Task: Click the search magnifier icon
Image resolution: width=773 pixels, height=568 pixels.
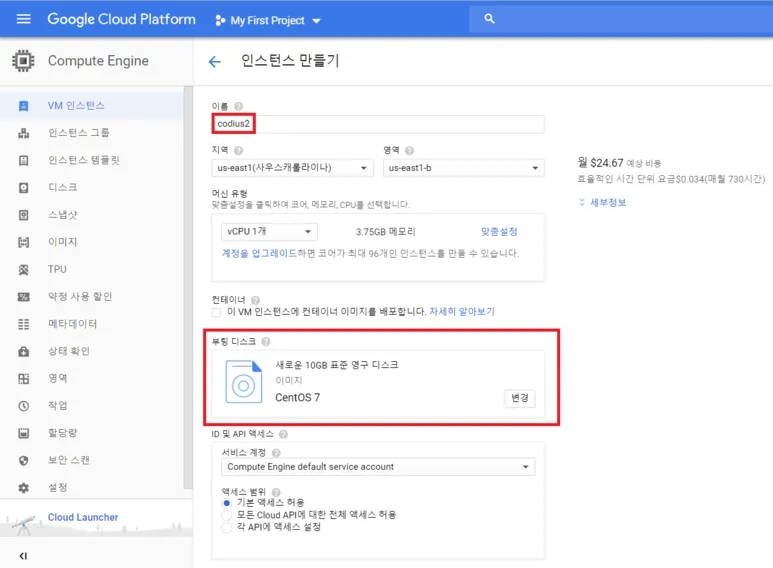Action: pyautogui.click(x=489, y=19)
